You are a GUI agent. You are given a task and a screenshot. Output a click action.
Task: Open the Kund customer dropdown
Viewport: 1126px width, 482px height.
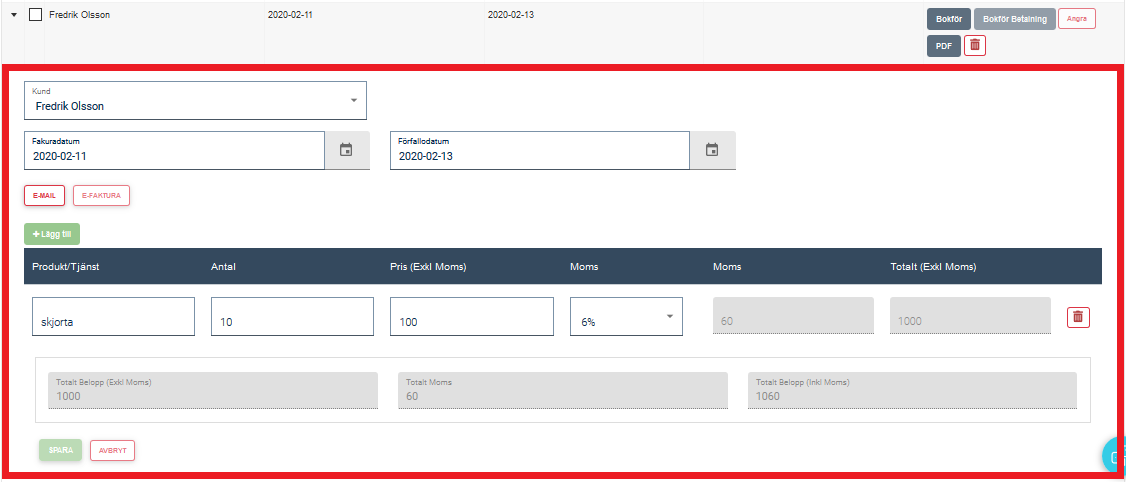click(195, 100)
